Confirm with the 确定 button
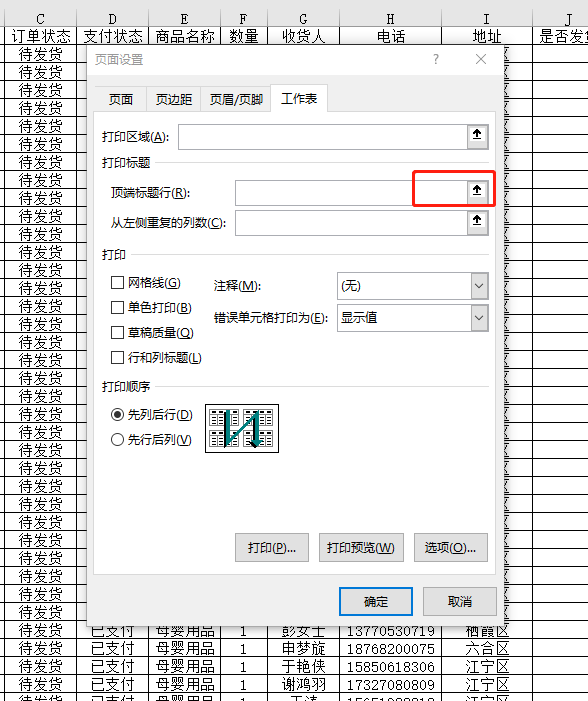Image resolution: width=588 pixels, height=701 pixels. (376, 601)
